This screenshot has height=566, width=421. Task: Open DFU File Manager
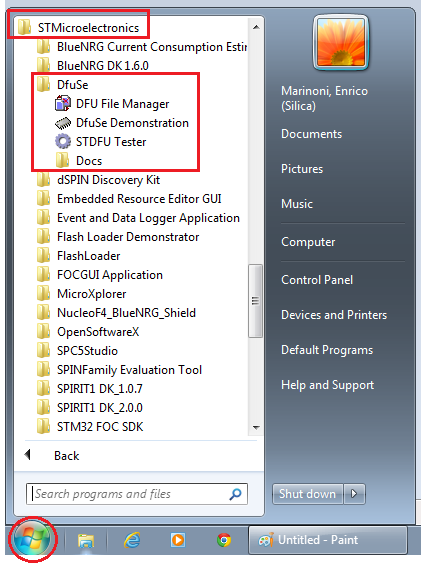(112, 104)
